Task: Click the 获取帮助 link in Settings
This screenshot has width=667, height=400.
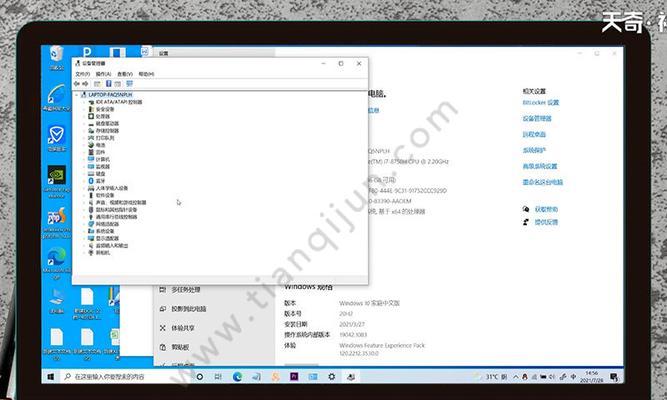Action: click(546, 209)
